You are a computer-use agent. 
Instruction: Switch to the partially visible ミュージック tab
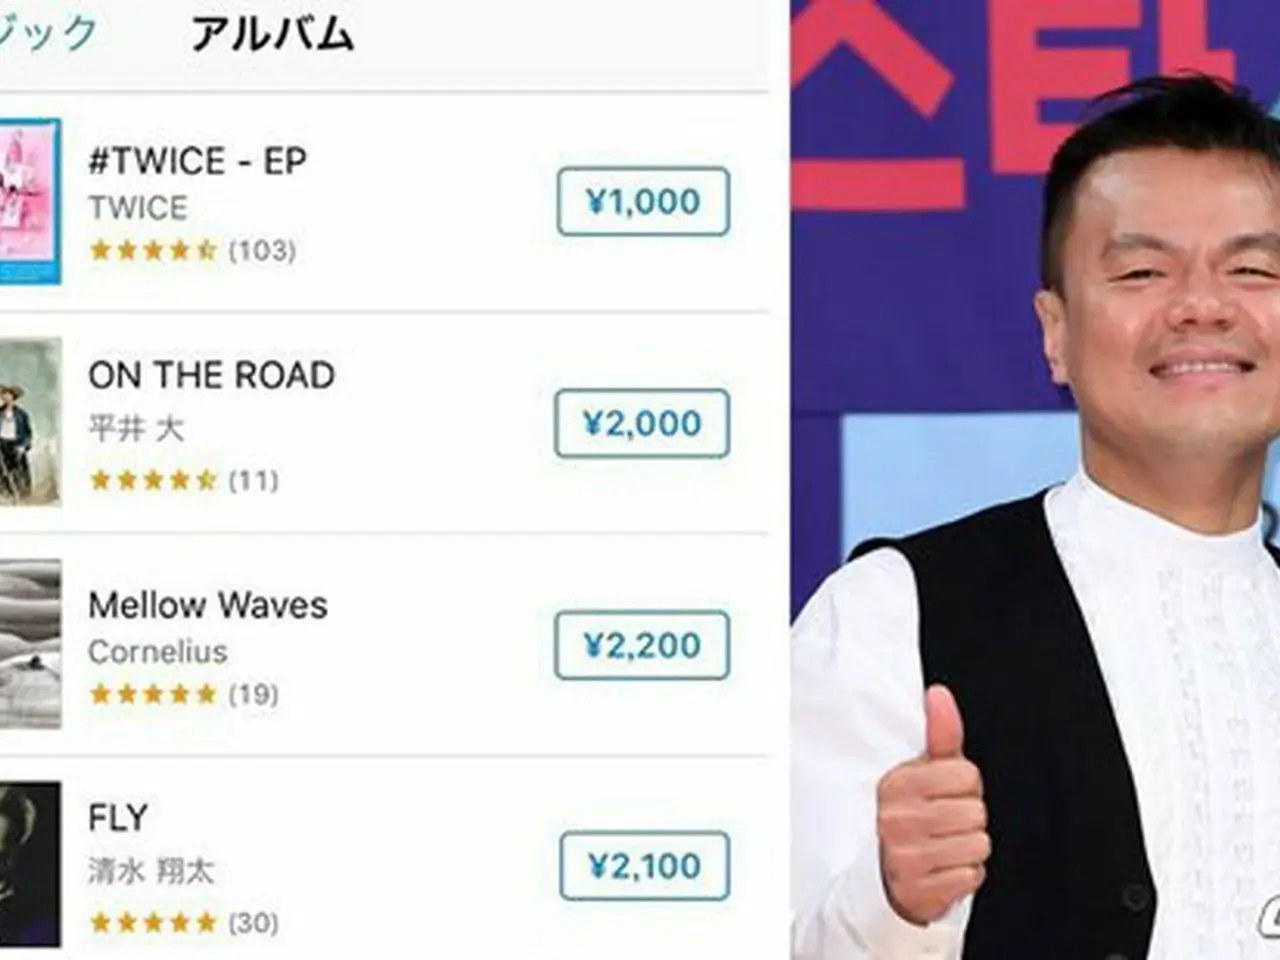tap(48, 33)
